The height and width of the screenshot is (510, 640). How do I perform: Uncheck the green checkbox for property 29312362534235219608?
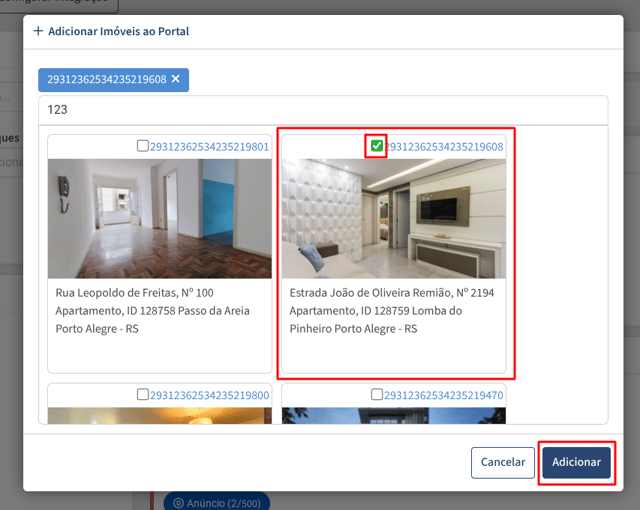[x=376, y=146]
